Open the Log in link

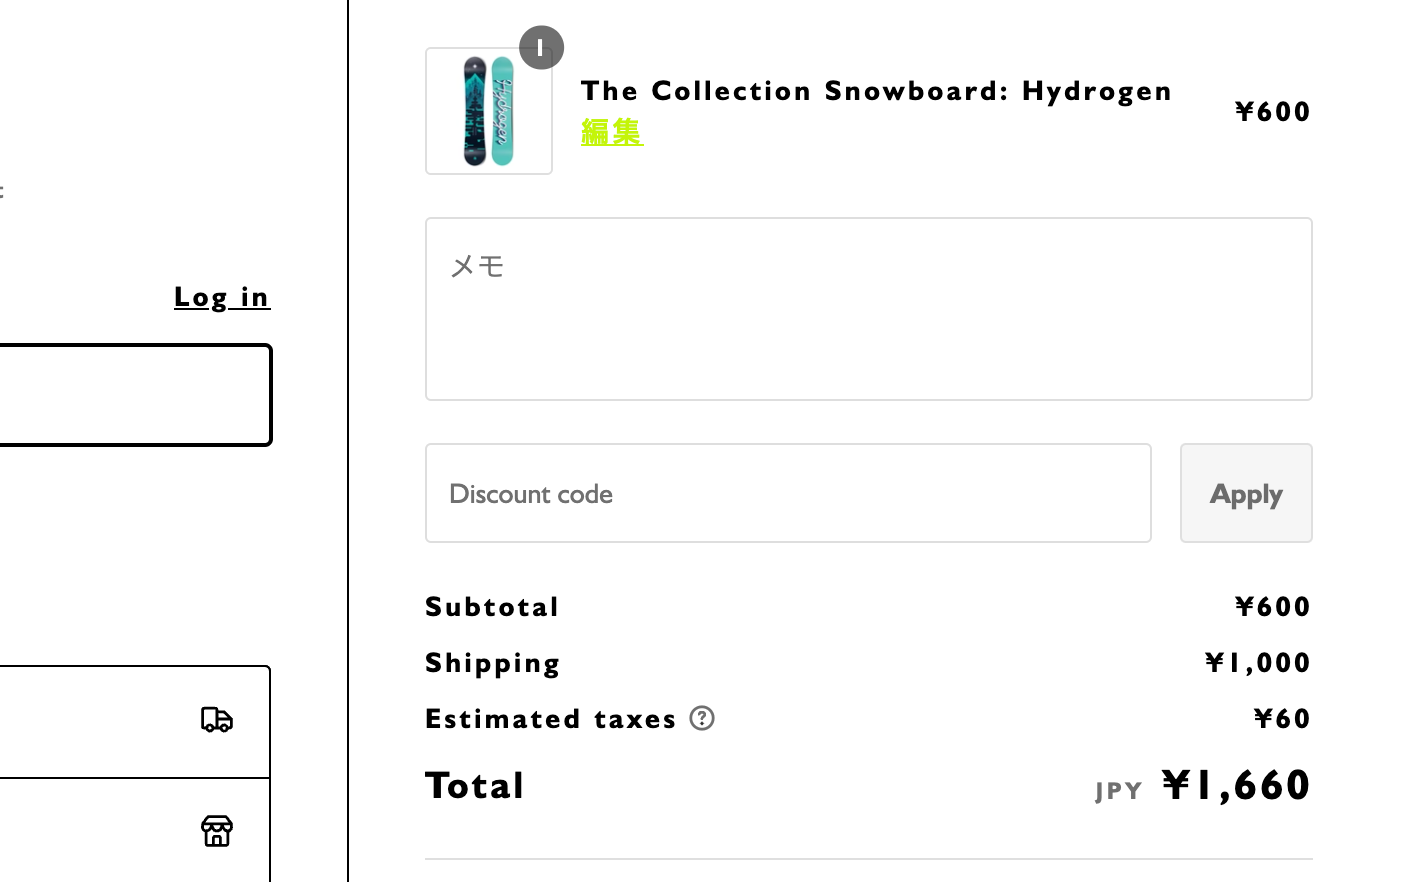tap(222, 297)
